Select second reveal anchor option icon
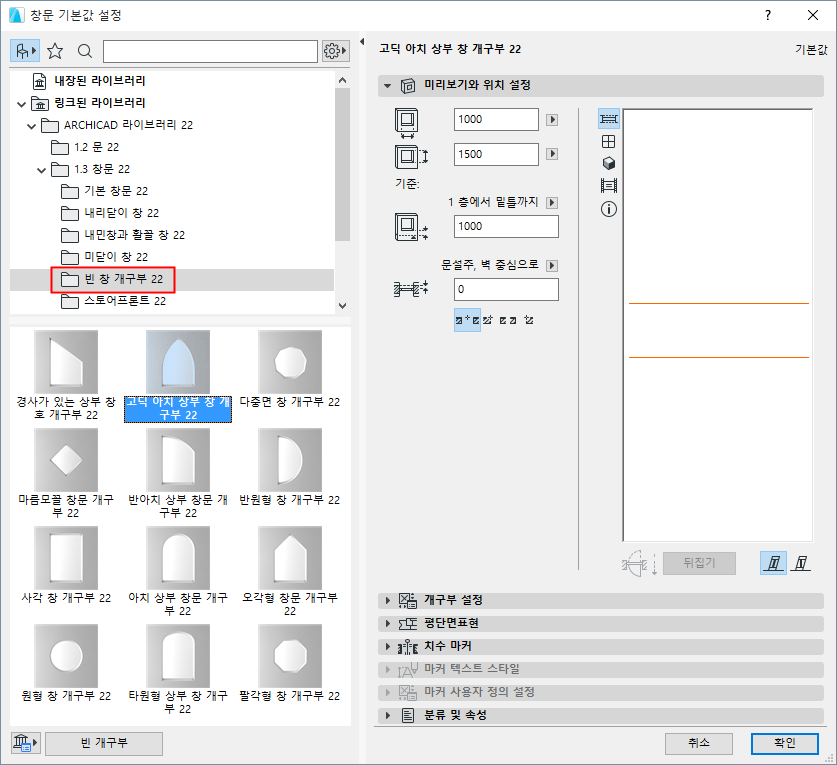This screenshot has height=765, width=837. 487,320
